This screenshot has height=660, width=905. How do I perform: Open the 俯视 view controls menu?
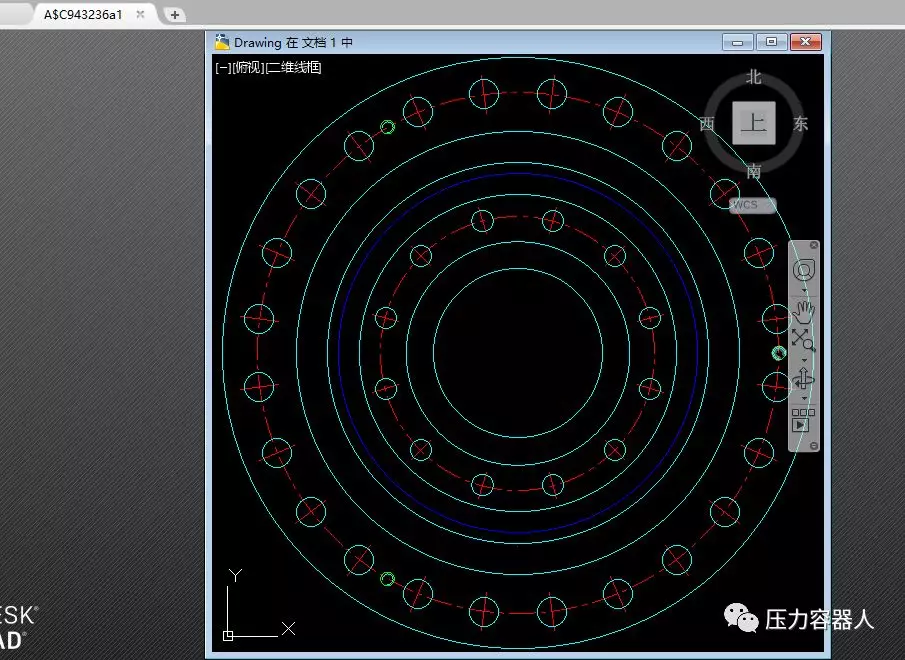point(249,68)
